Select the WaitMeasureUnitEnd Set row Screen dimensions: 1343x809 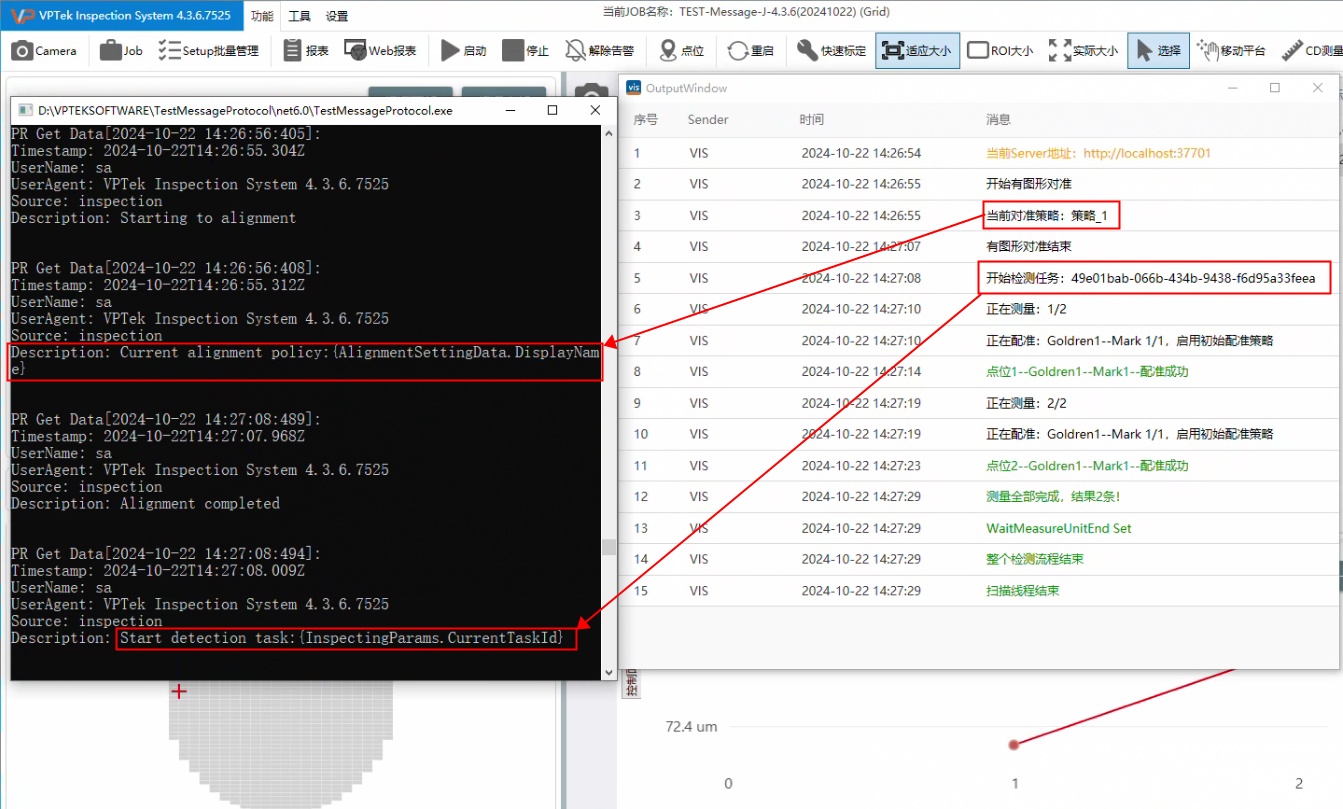click(x=978, y=528)
